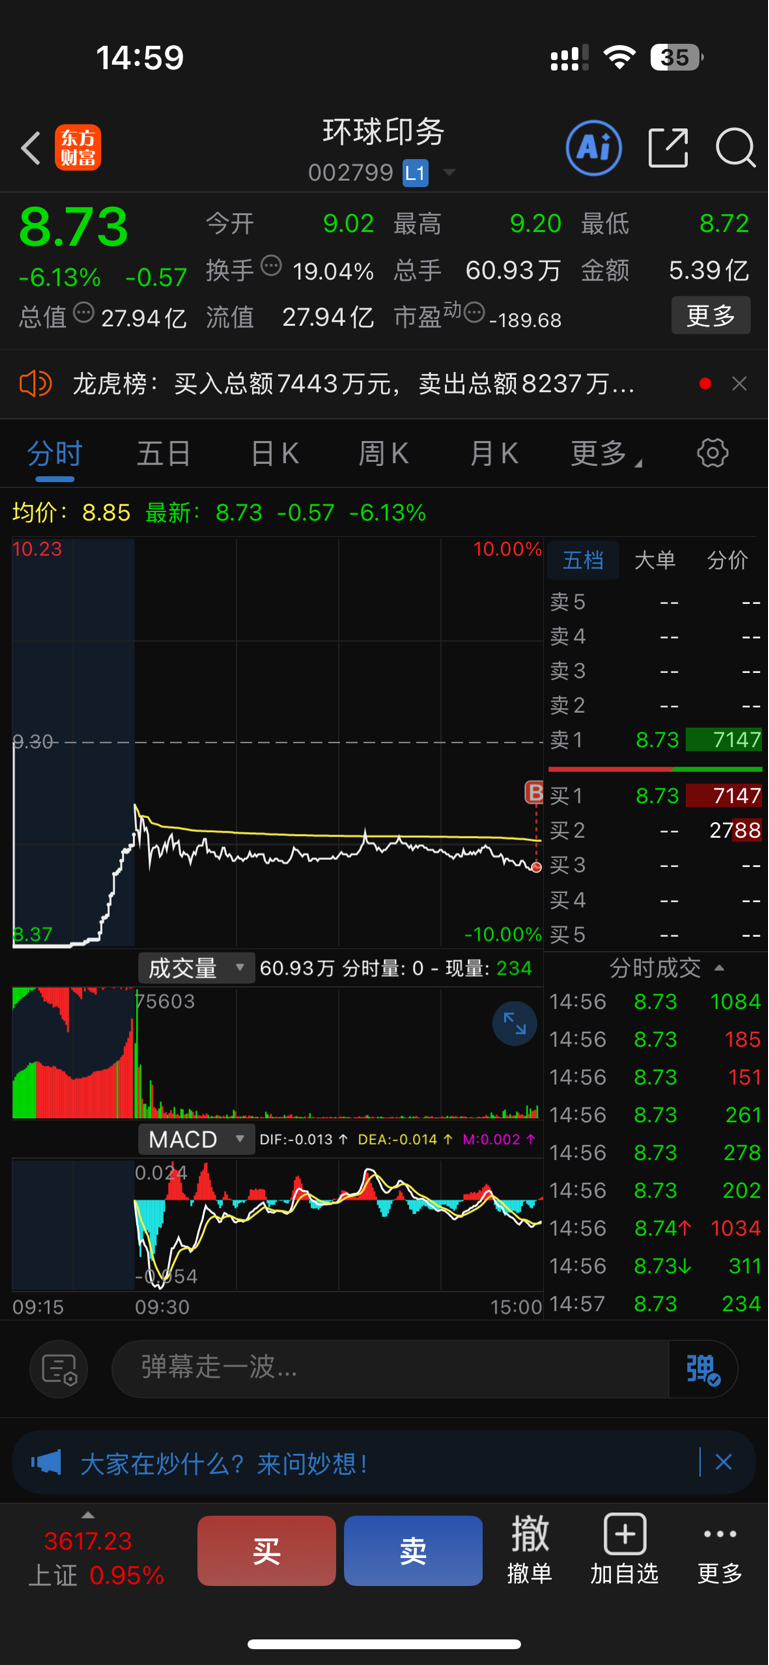The height and width of the screenshot is (1665, 769).
Task: Select the 14:57 trade with volume 234
Action: click(x=655, y=1304)
